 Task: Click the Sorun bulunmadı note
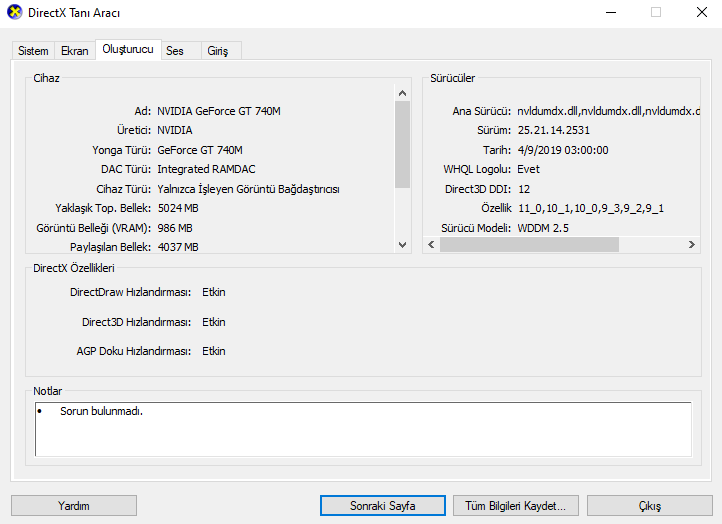[101, 411]
